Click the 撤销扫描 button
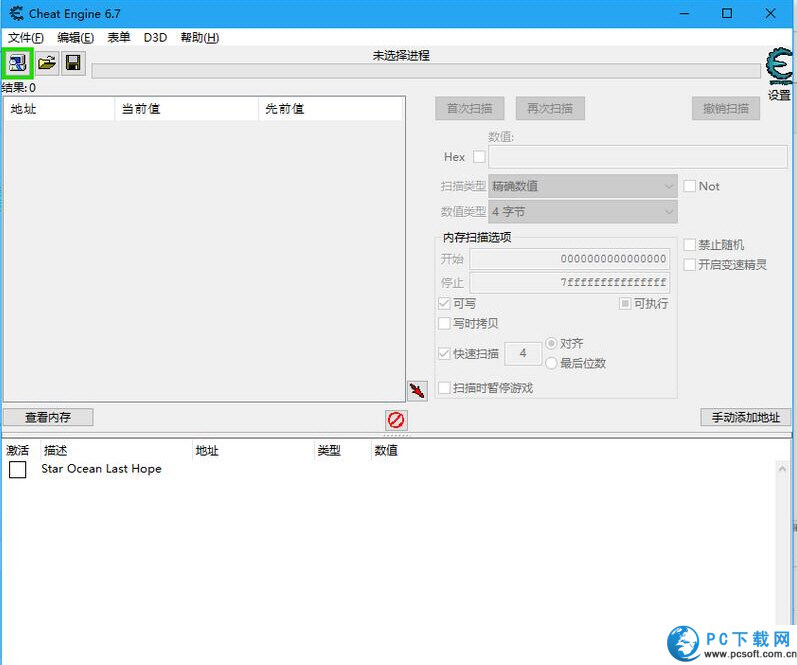This screenshot has width=797, height=665. 726,108
